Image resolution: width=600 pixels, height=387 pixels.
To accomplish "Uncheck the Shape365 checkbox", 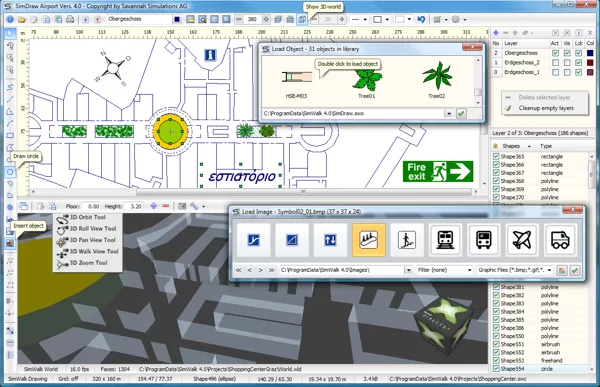I will tap(496, 157).
